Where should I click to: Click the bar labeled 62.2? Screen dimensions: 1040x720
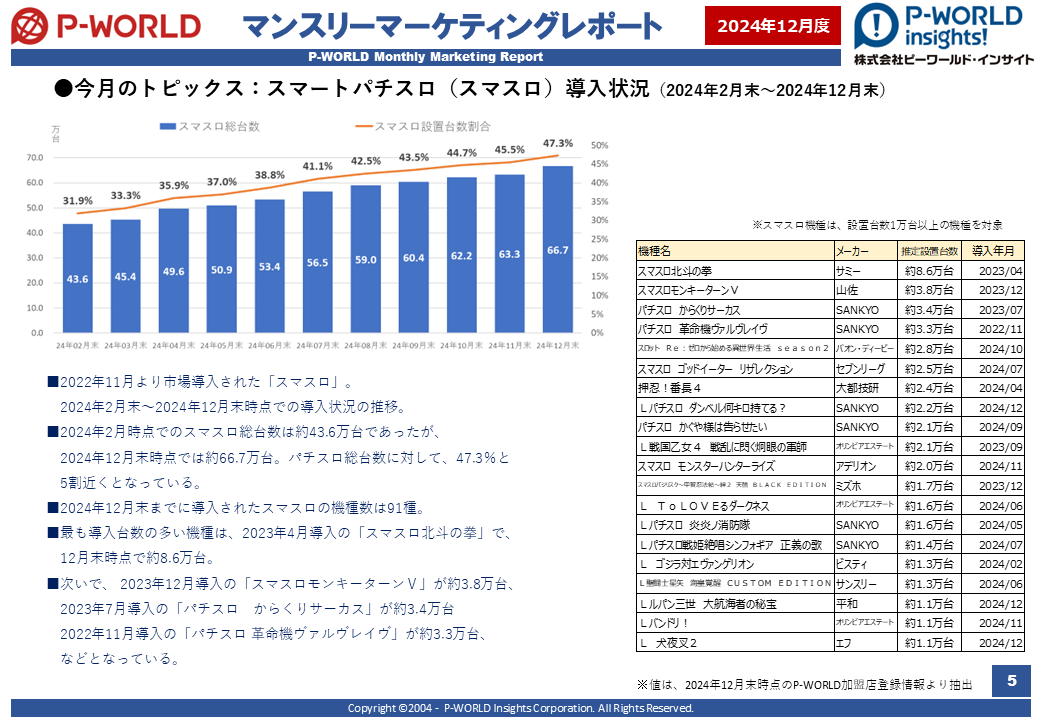click(462, 255)
